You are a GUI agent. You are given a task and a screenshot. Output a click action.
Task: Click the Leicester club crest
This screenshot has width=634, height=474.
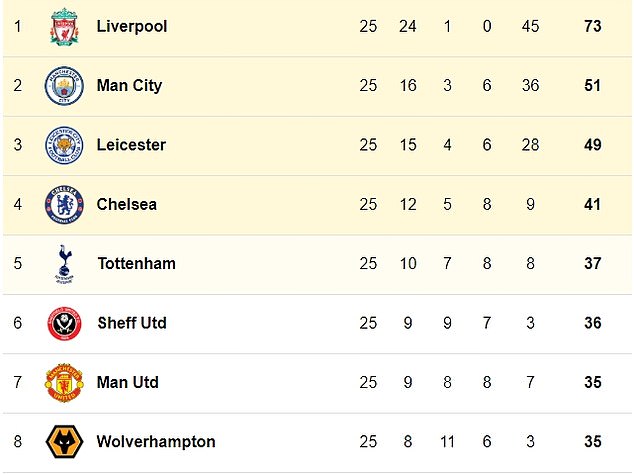[x=64, y=145]
